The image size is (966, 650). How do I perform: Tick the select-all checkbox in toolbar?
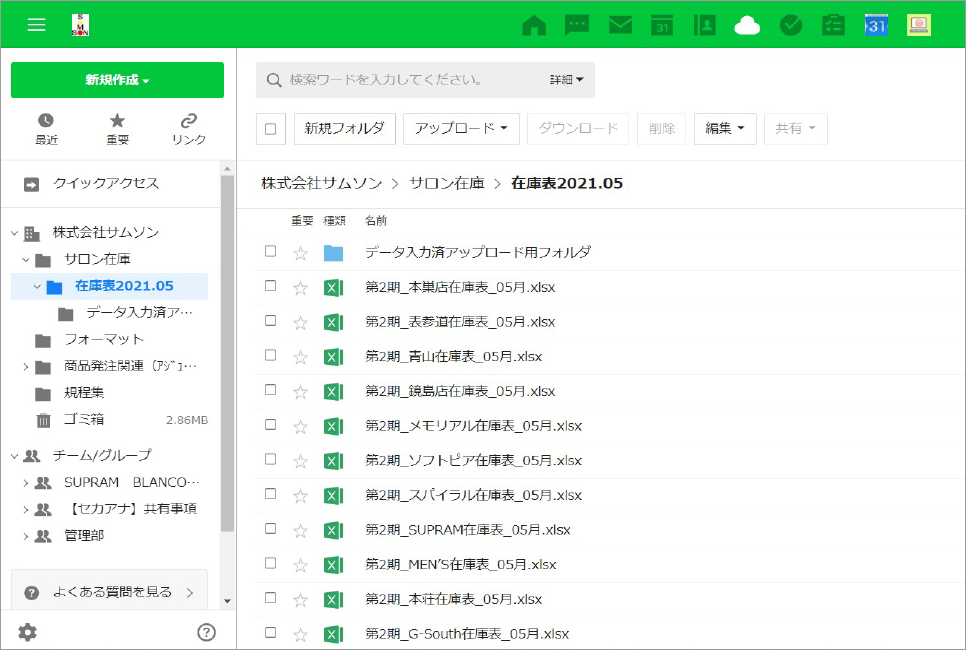pos(271,129)
